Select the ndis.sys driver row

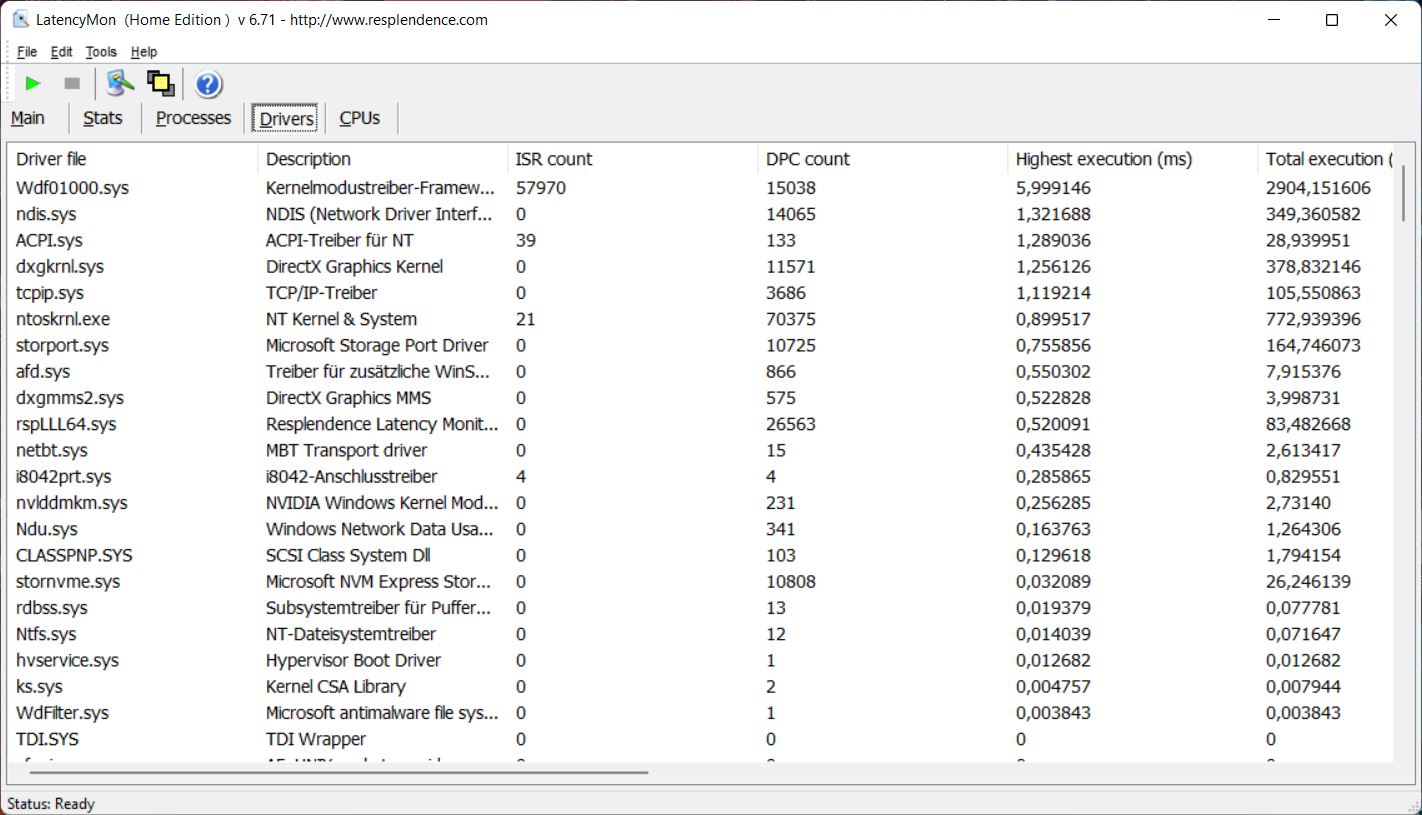(701, 214)
